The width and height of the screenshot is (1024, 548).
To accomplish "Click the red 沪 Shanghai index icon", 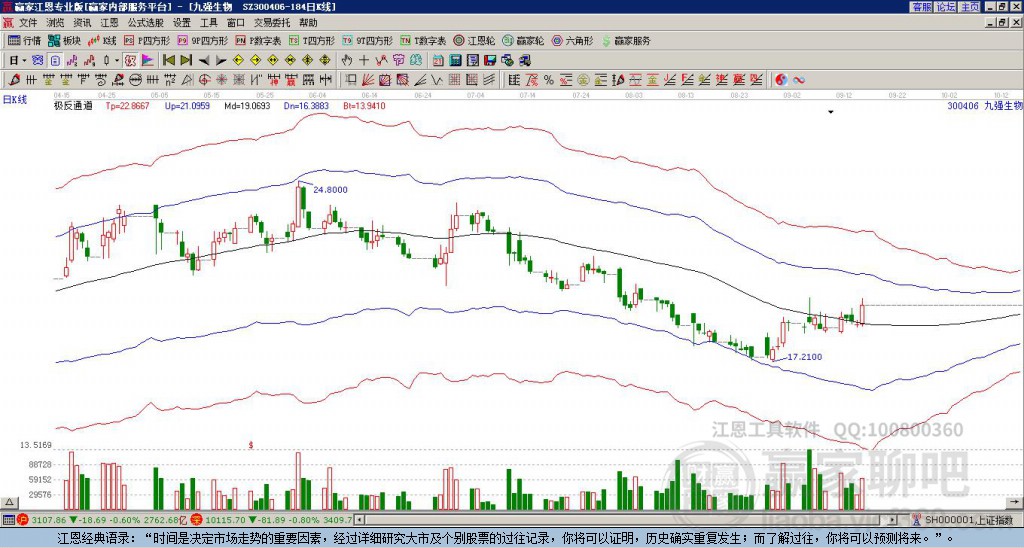I will [x=23, y=520].
